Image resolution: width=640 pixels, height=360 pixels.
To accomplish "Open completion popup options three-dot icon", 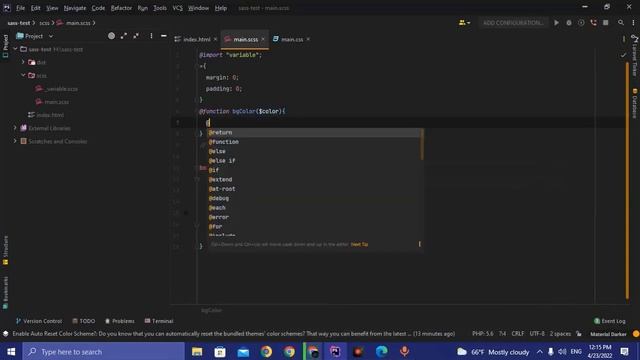I will 419,244.
